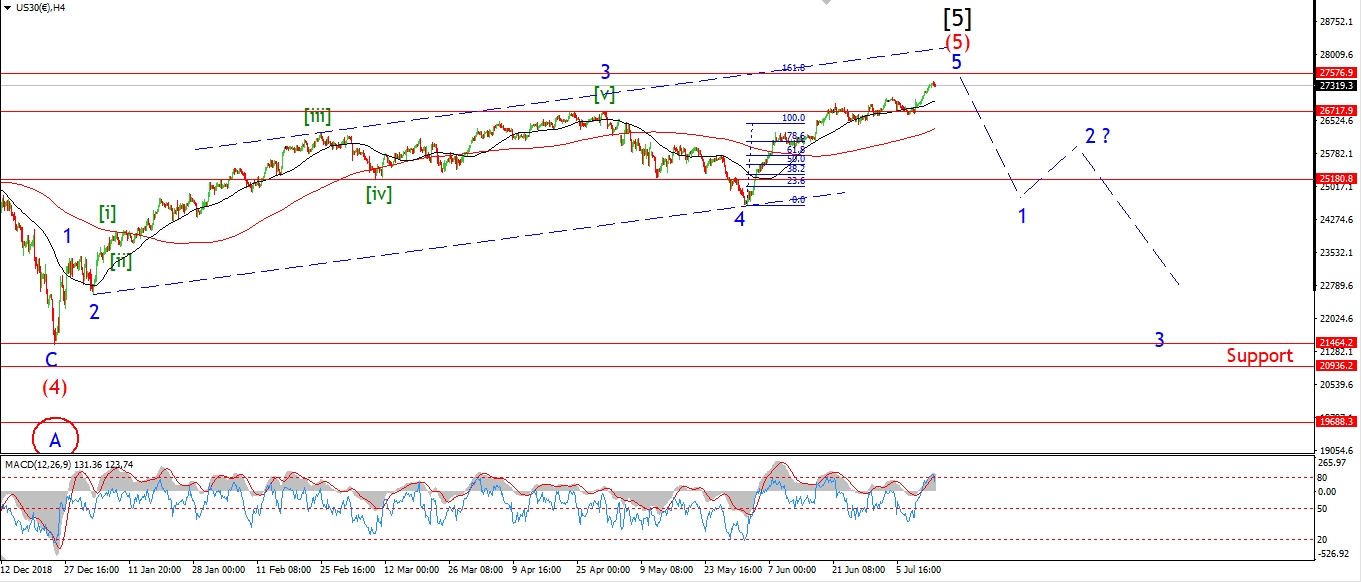Select the 161.8 Fibonacci extension label

(794, 68)
